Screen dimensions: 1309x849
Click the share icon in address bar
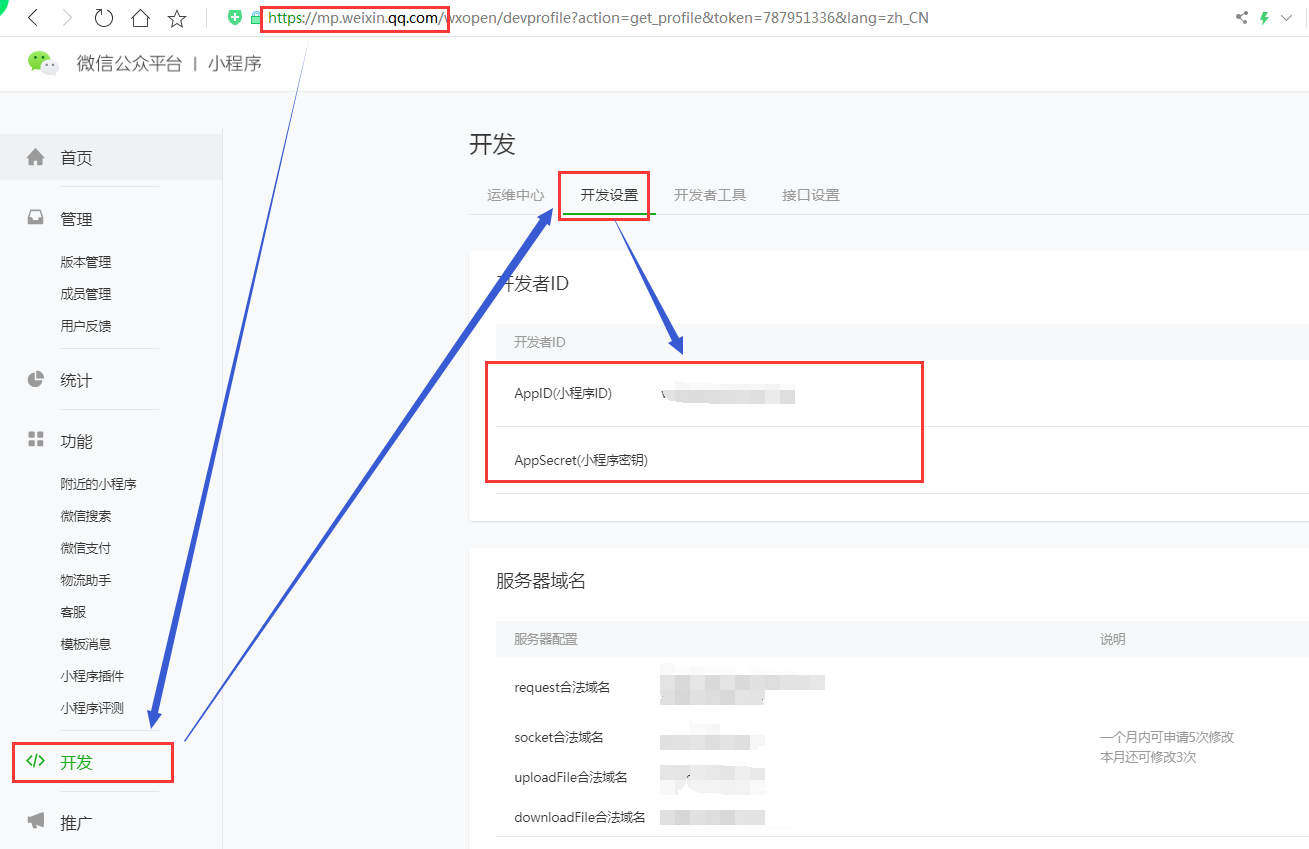(x=1242, y=17)
